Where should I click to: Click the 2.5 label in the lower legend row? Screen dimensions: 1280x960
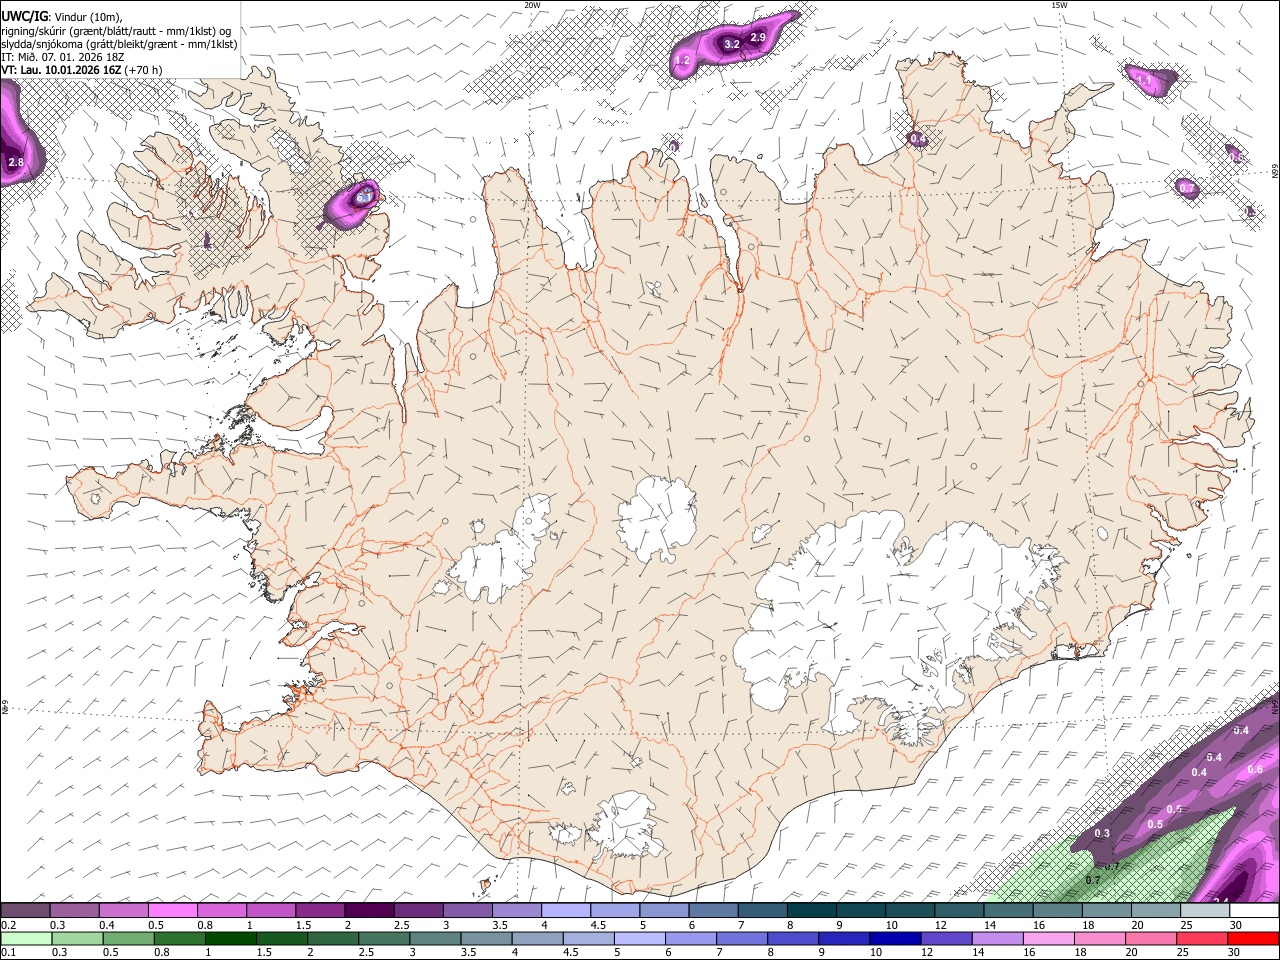pyautogui.click(x=366, y=952)
